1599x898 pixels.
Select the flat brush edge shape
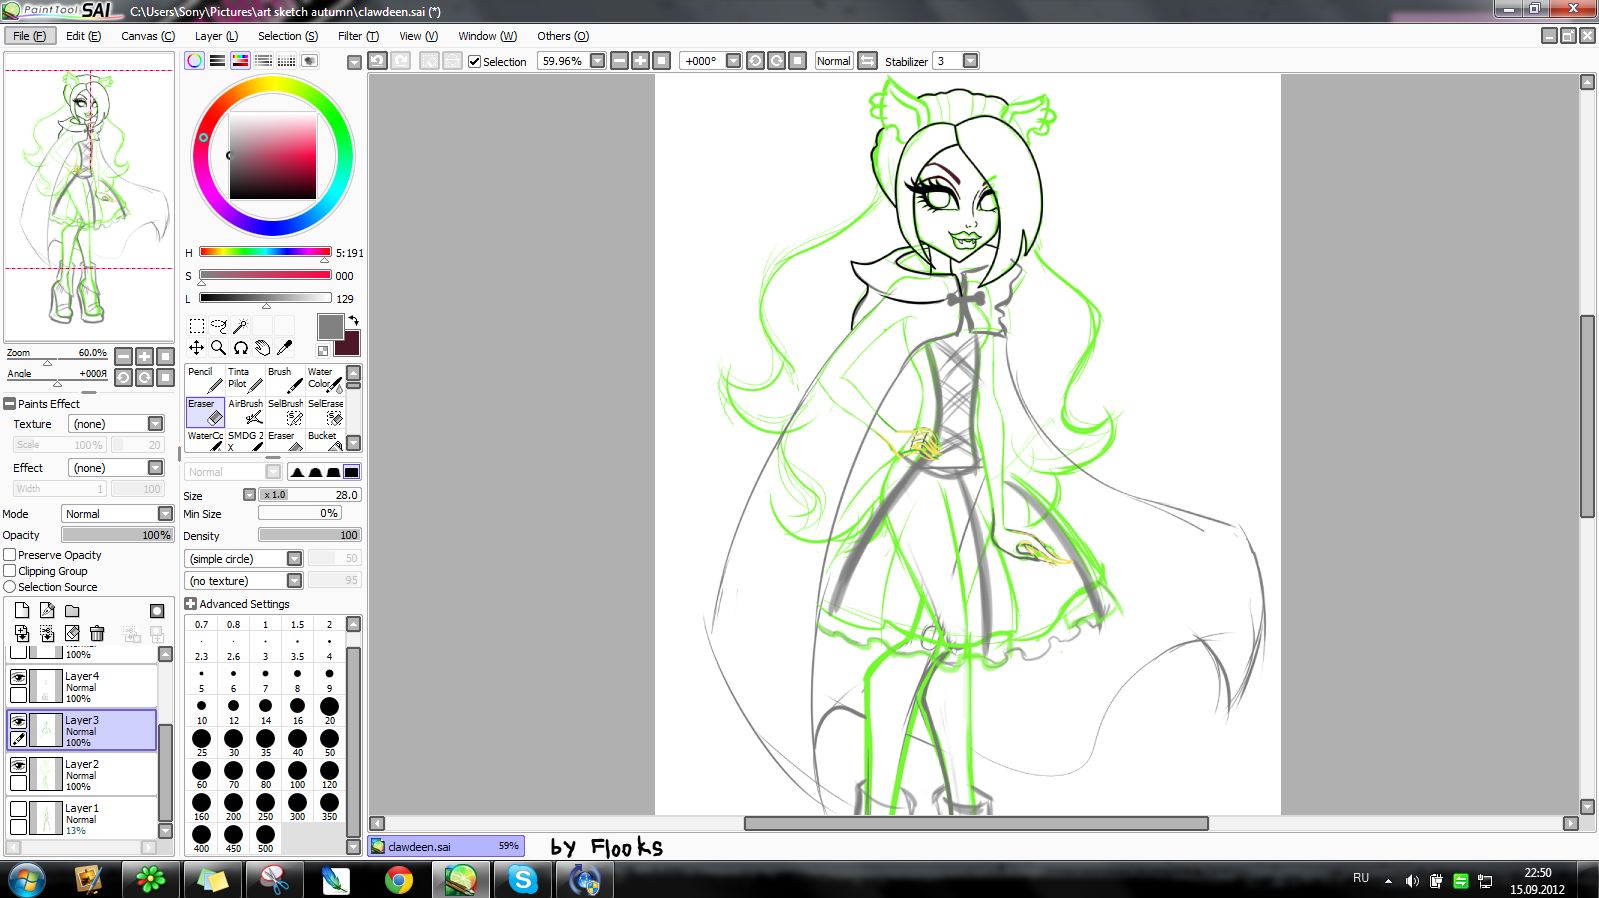point(351,472)
